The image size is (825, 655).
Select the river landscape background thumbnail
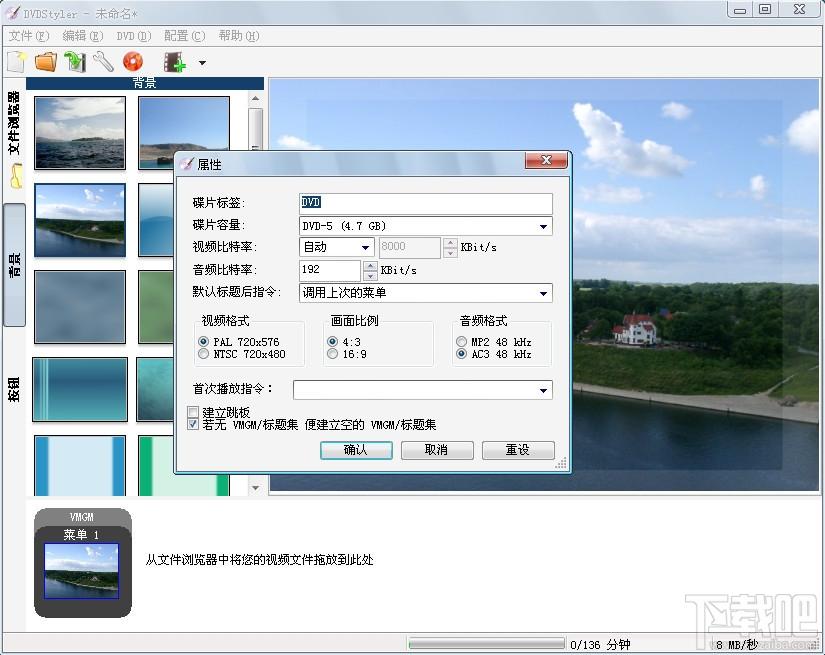click(x=80, y=220)
